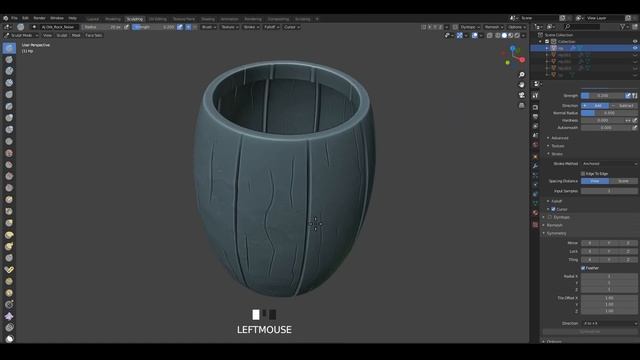This screenshot has height=360, width=640.
Task: Toggle Mirror X symmetry button
Action: tap(590, 243)
